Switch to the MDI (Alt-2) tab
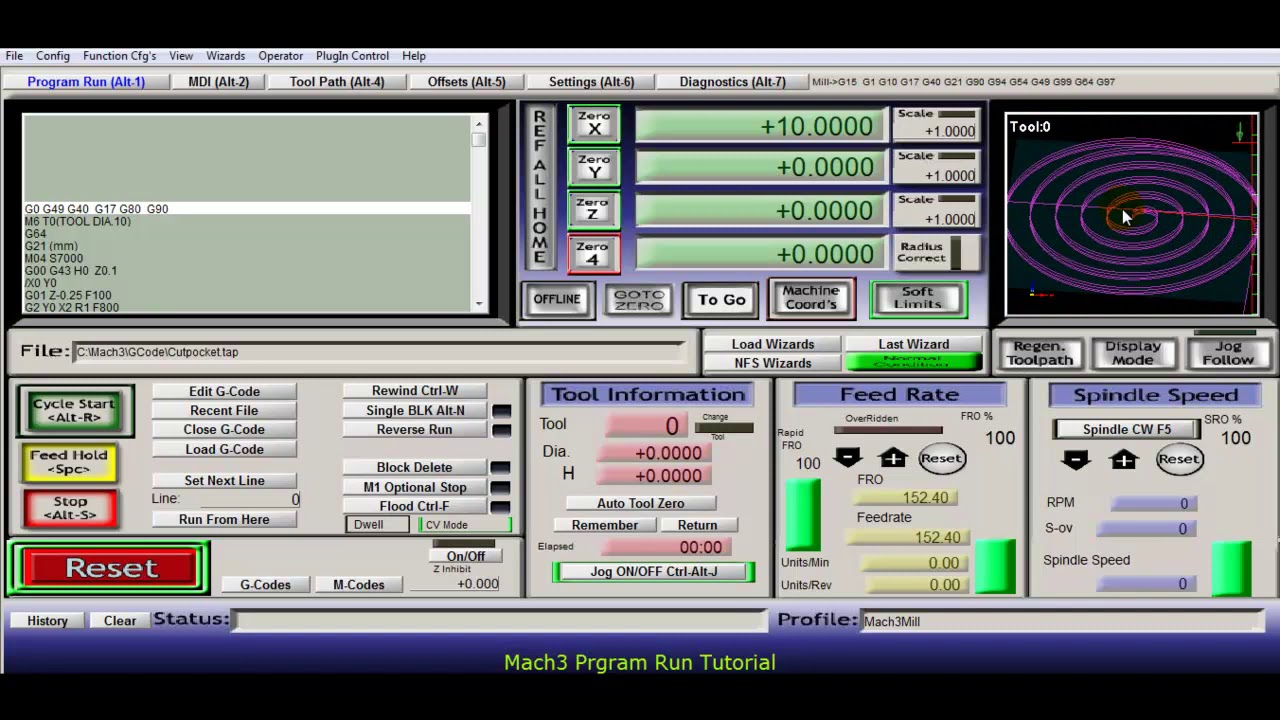Image resolution: width=1280 pixels, height=720 pixels. (218, 82)
